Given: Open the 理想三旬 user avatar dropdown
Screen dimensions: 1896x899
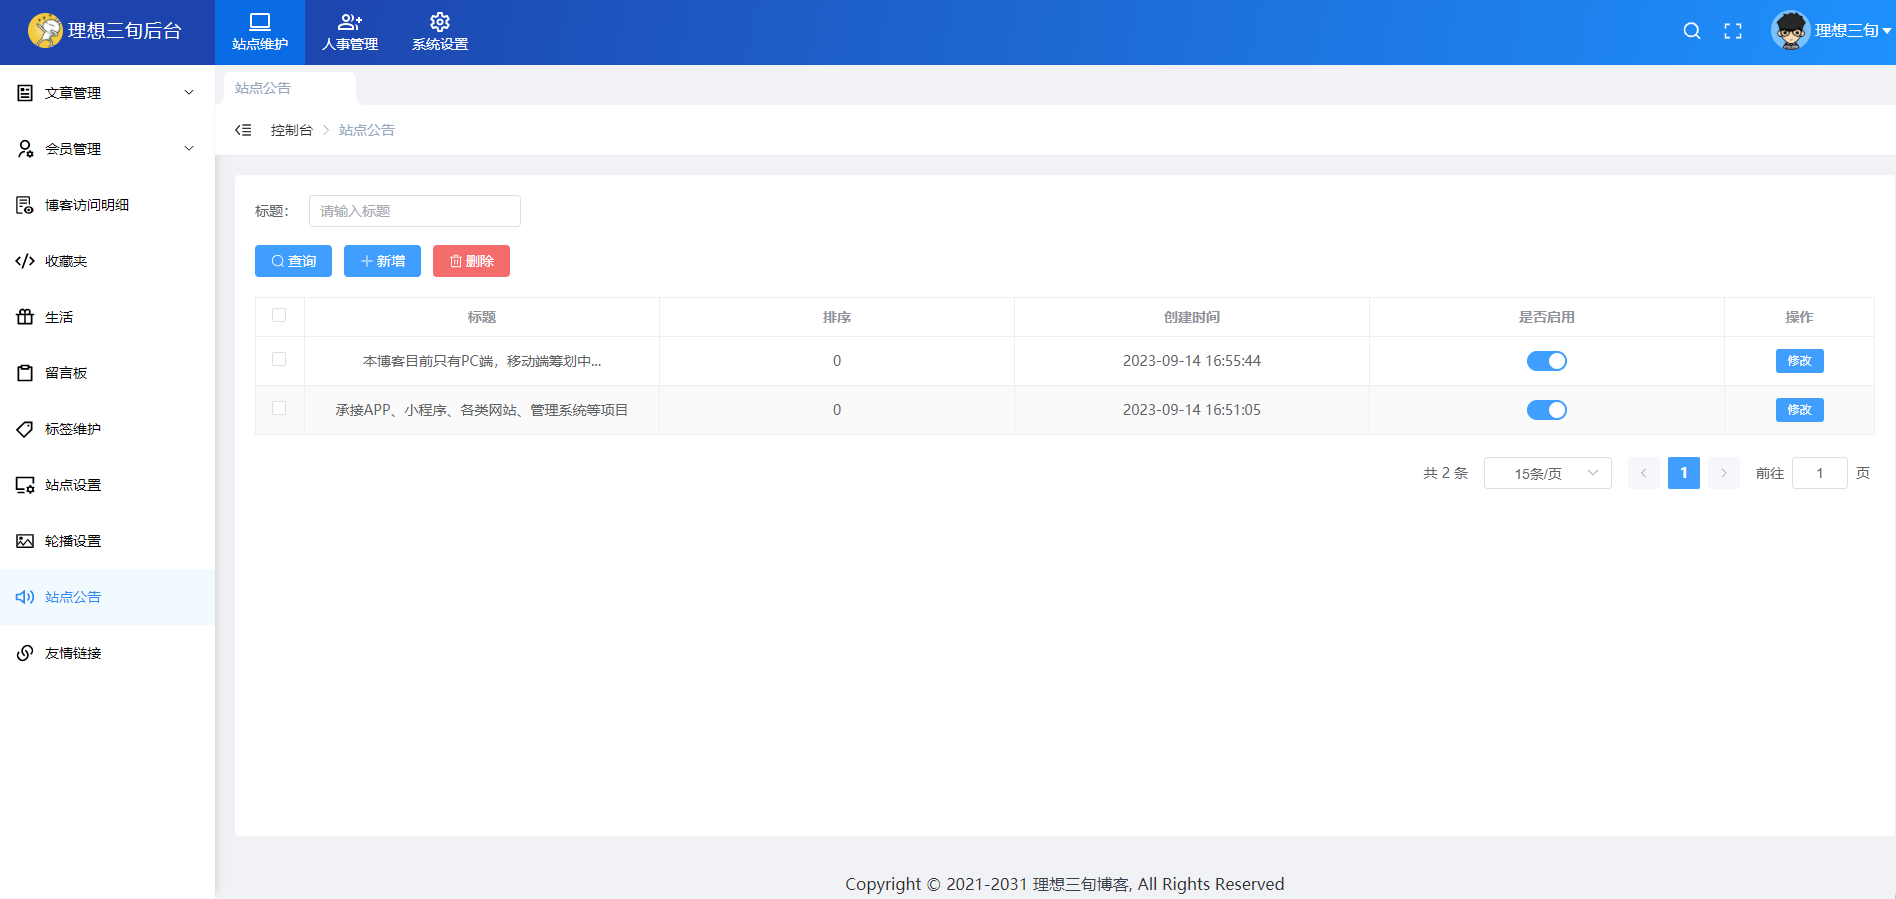Looking at the screenshot, I should pos(1830,31).
